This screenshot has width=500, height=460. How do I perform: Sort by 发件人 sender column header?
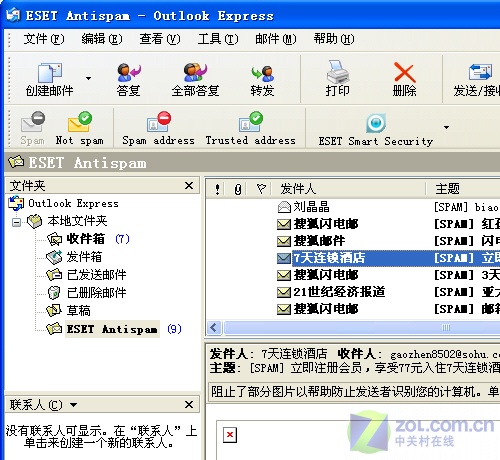tap(349, 189)
